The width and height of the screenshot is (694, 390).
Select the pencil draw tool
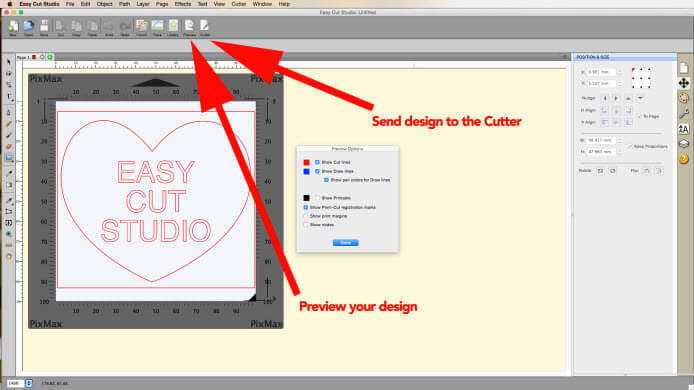coord(9,124)
